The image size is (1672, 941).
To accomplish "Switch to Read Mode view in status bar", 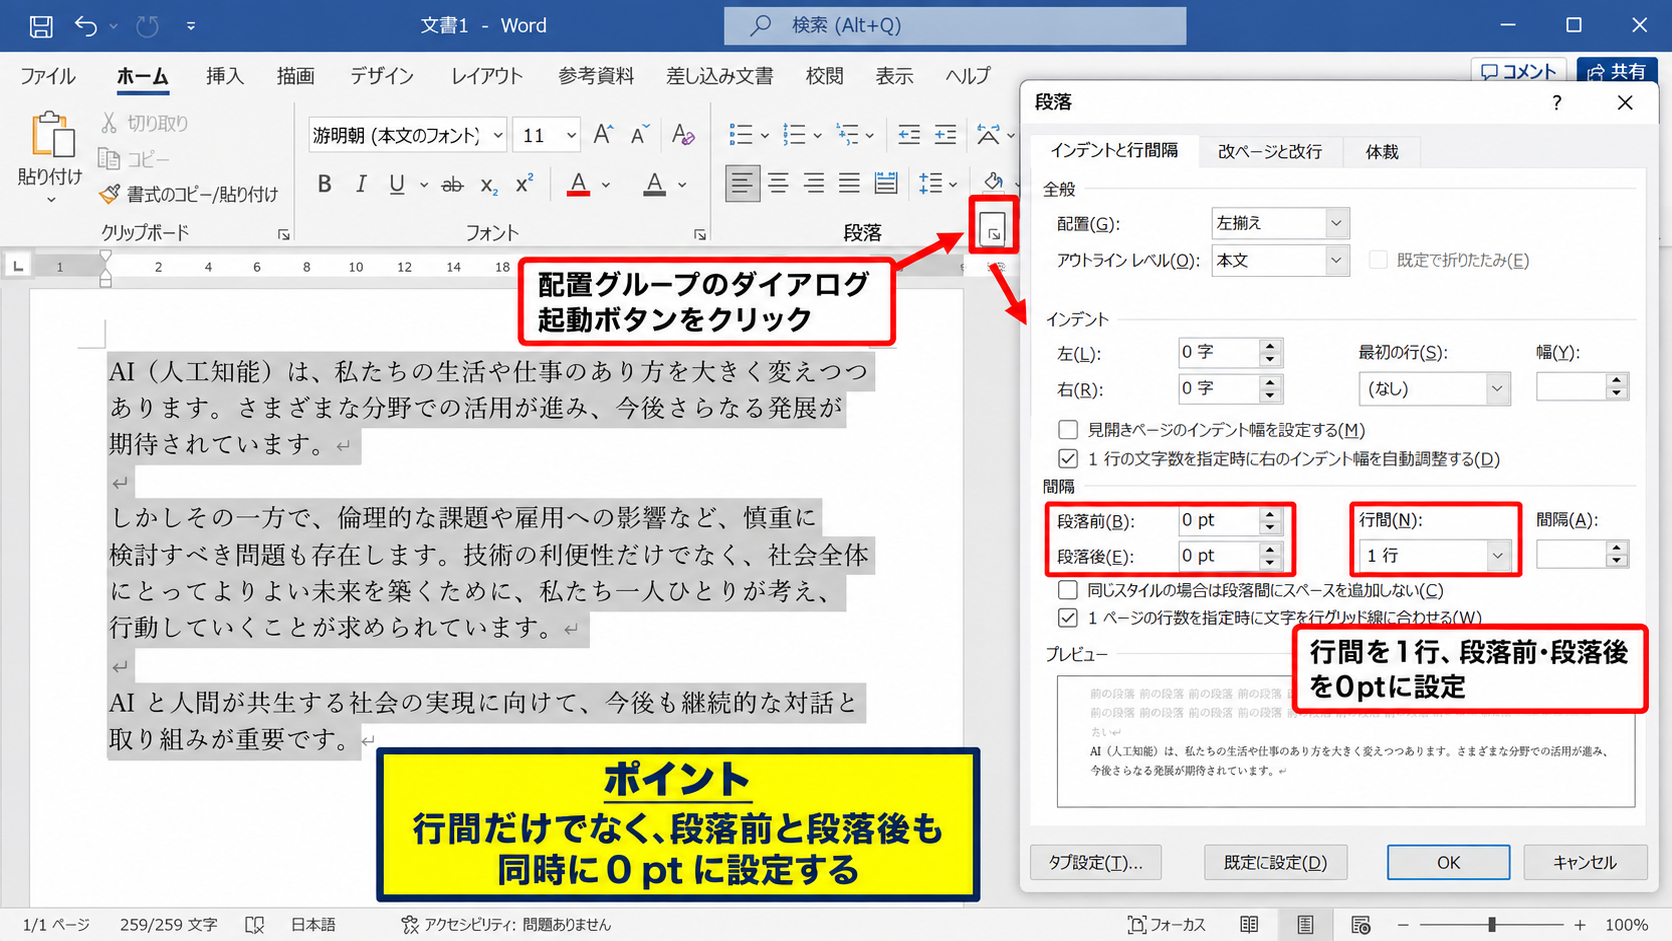I will pos(1250,925).
